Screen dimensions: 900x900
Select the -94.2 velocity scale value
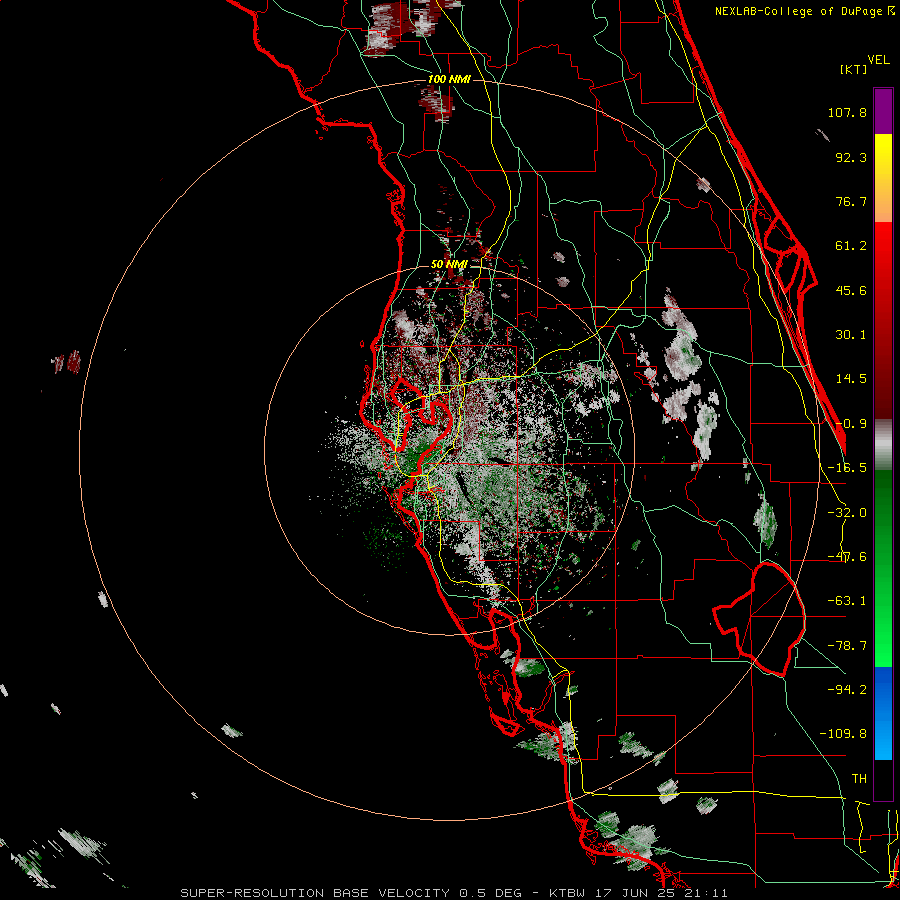847,689
